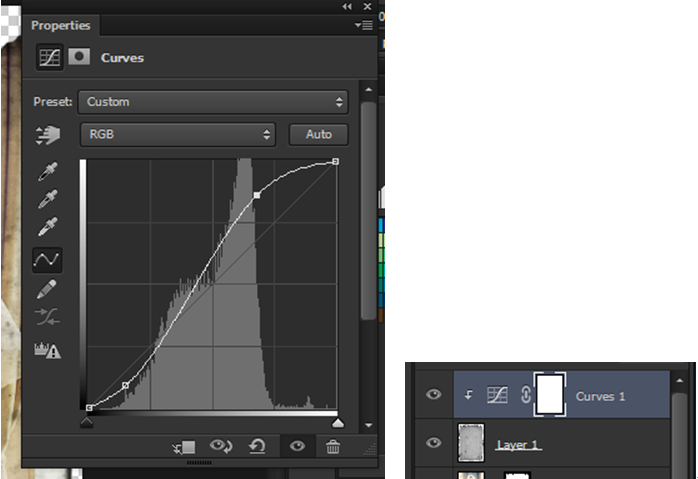Click the Auto button
The image size is (698, 479).
tap(319, 134)
